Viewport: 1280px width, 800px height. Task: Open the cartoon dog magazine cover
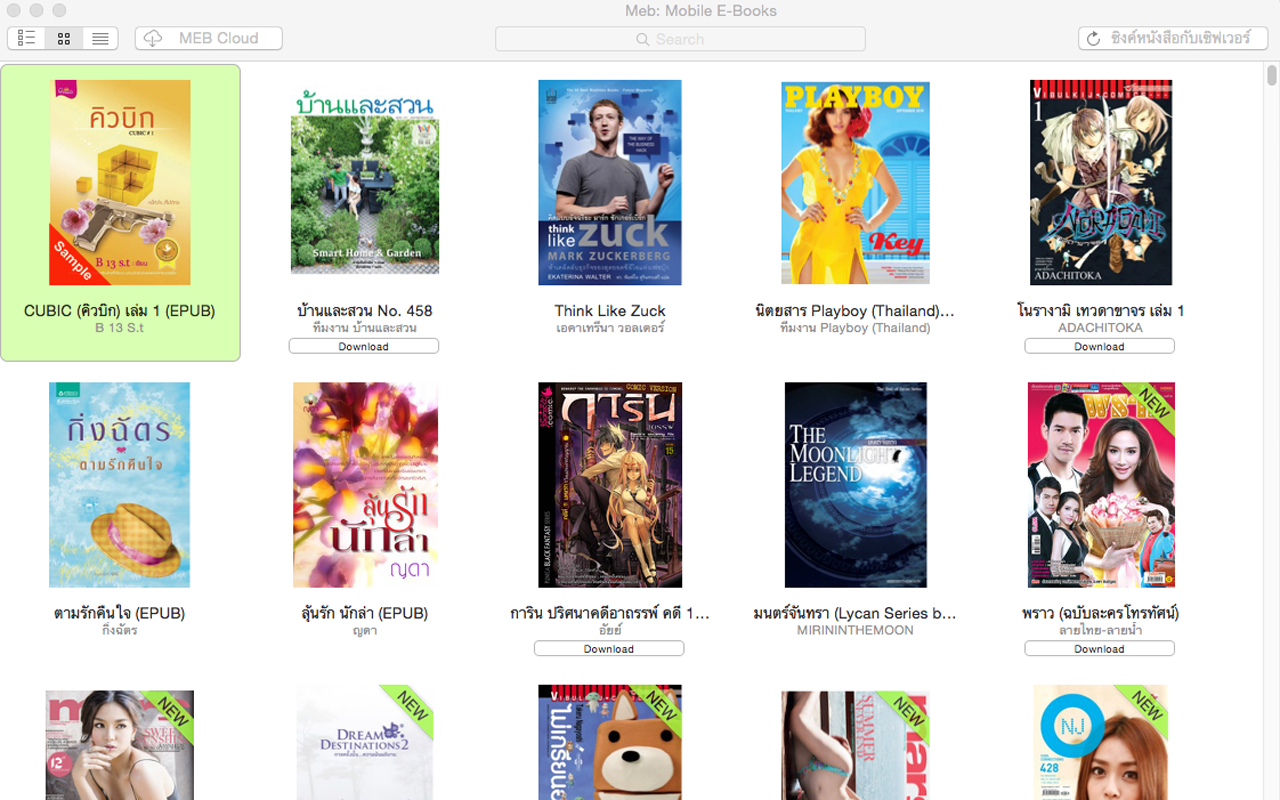pyautogui.click(x=609, y=743)
